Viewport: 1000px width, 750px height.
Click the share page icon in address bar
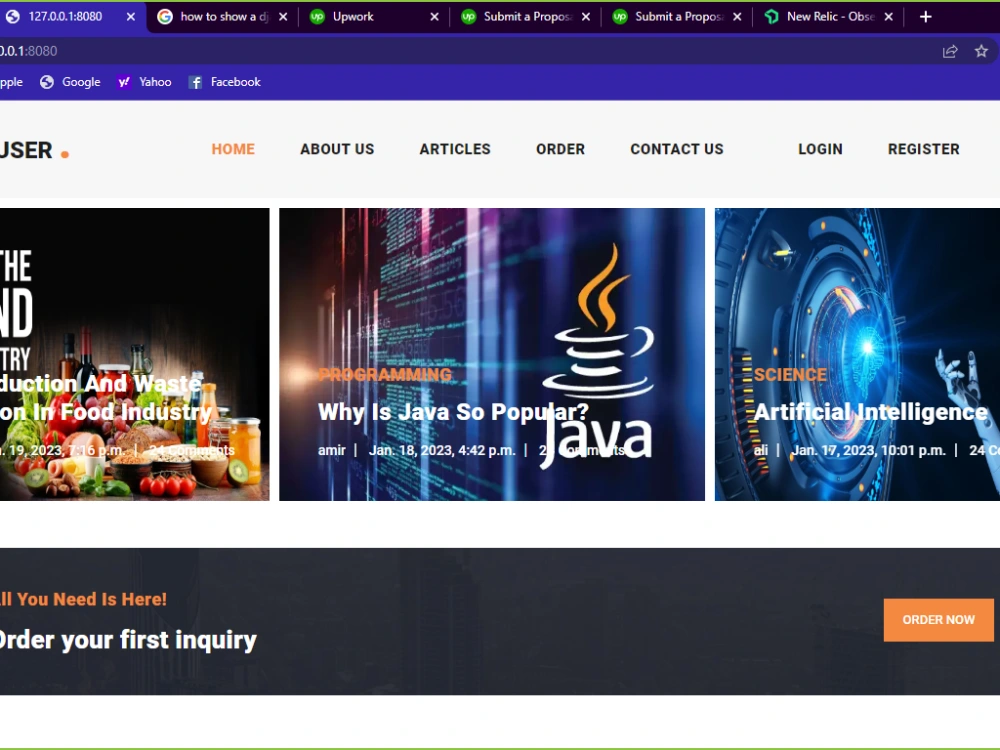(x=950, y=51)
